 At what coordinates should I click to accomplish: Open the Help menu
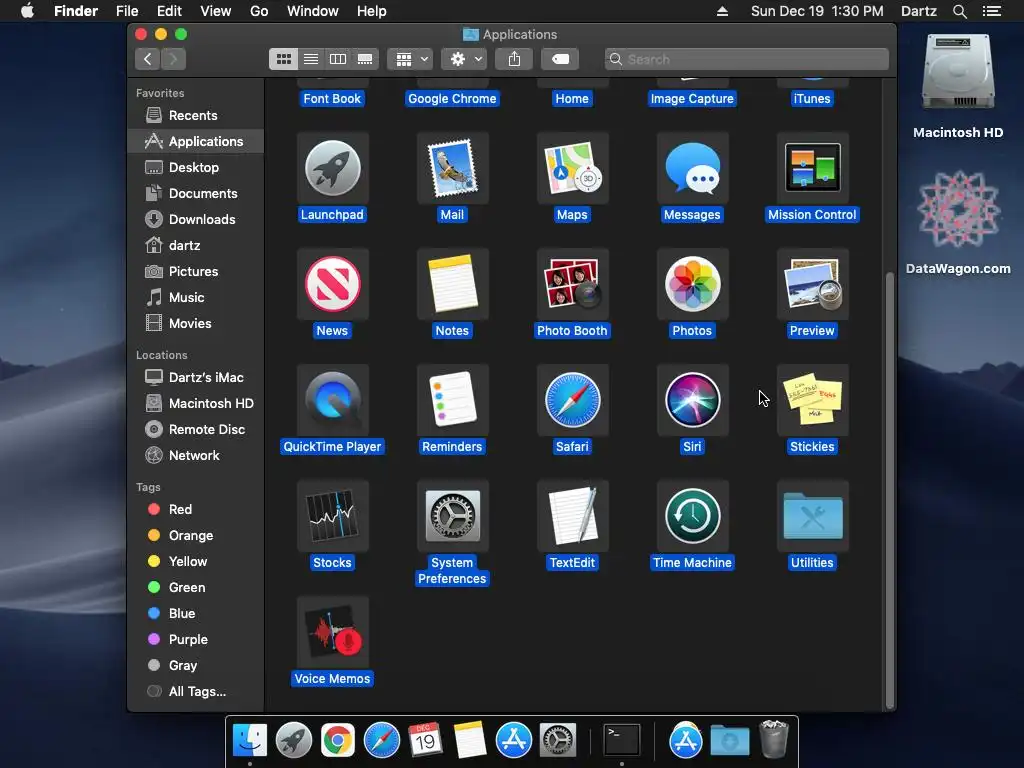point(372,11)
